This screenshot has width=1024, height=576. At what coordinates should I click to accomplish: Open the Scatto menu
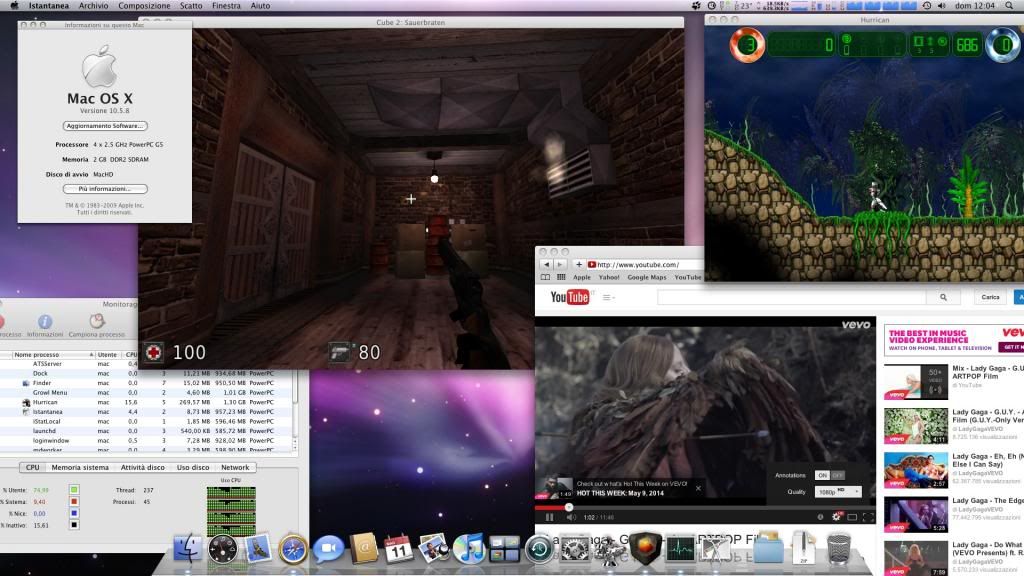191,5
